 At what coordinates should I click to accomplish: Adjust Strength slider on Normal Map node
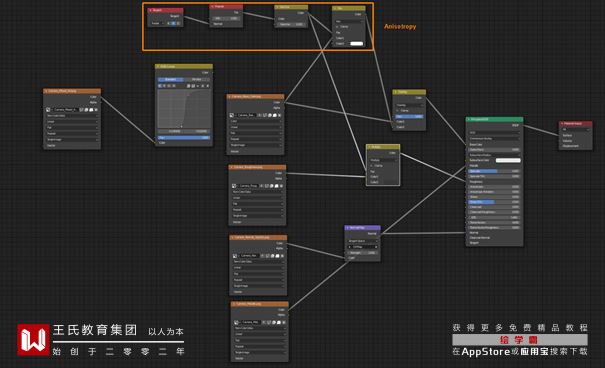(362, 253)
